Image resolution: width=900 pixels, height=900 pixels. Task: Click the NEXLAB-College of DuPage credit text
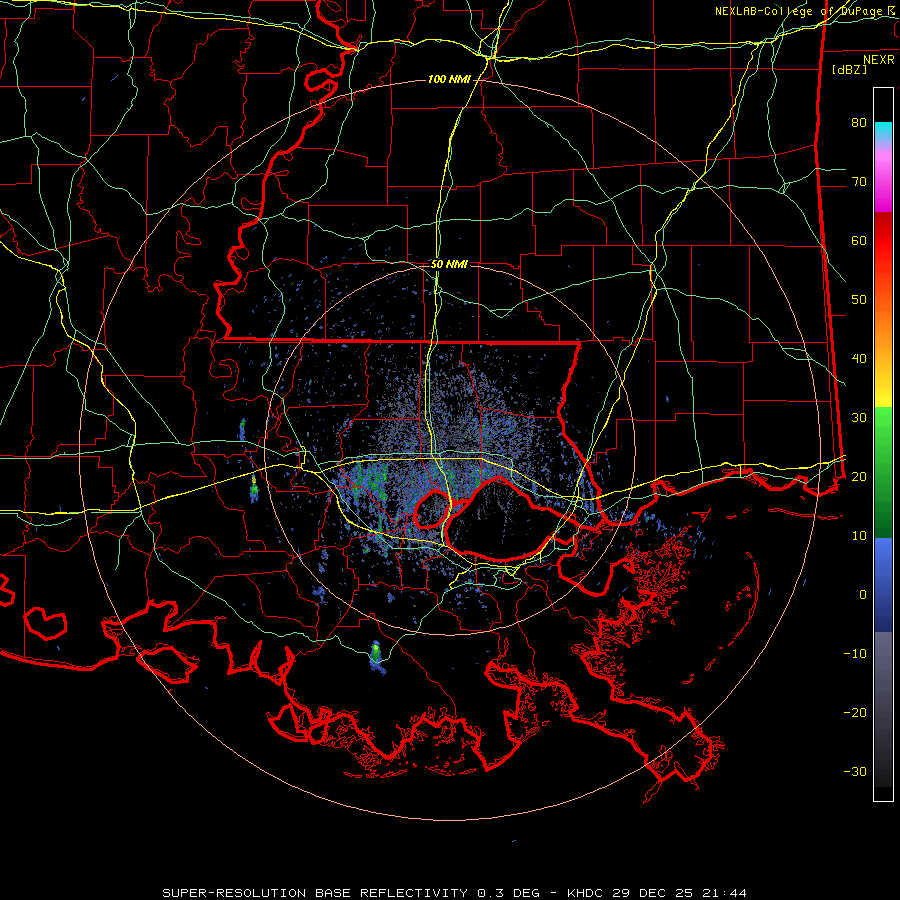pyautogui.click(x=805, y=11)
